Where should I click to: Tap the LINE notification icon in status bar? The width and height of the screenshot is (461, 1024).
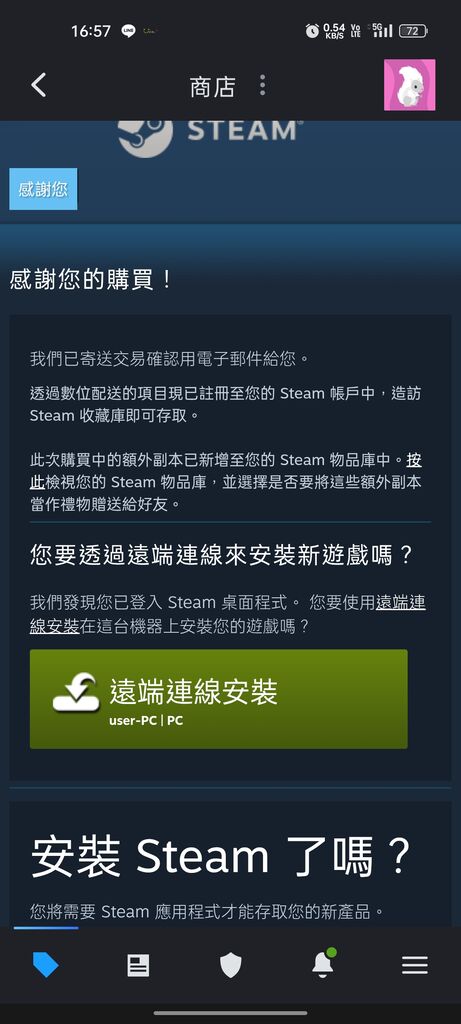pyautogui.click(x=129, y=31)
